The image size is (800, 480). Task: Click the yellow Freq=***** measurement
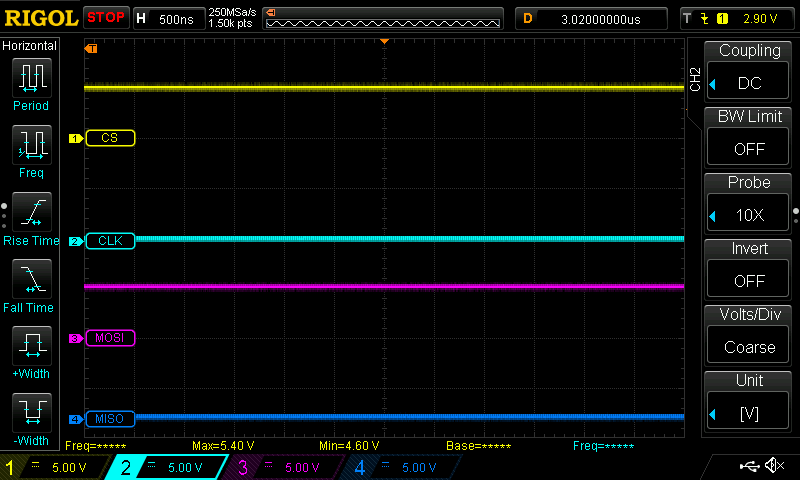(95, 446)
